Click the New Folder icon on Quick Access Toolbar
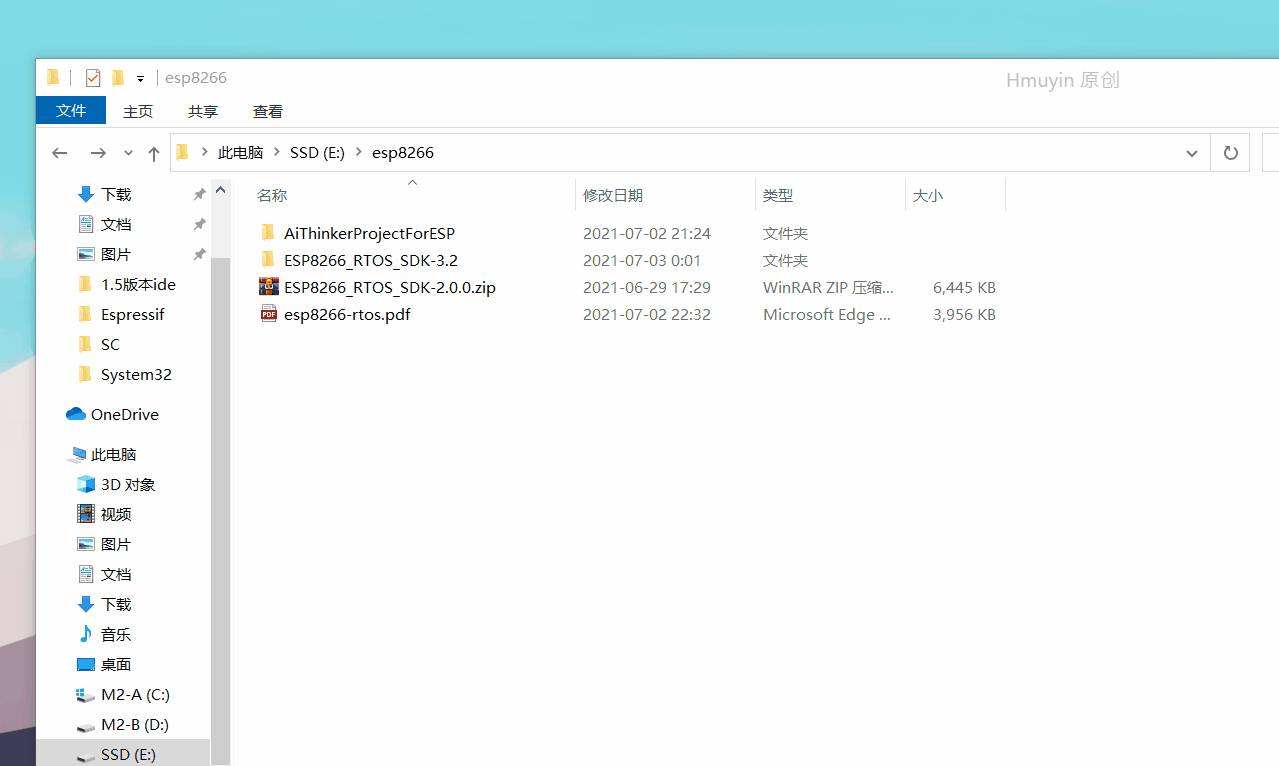The height and width of the screenshot is (766, 1279). [117, 77]
